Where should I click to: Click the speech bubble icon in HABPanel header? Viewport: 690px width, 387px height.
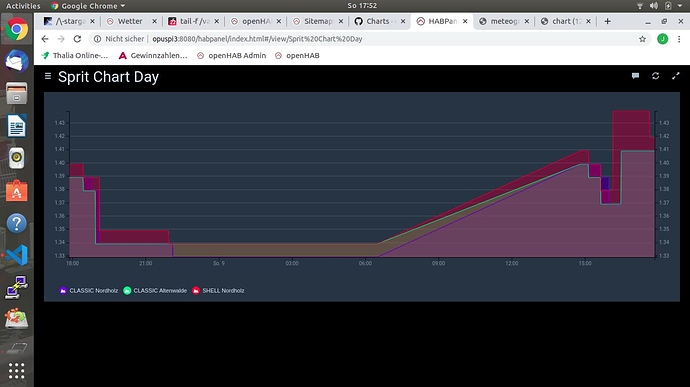635,76
